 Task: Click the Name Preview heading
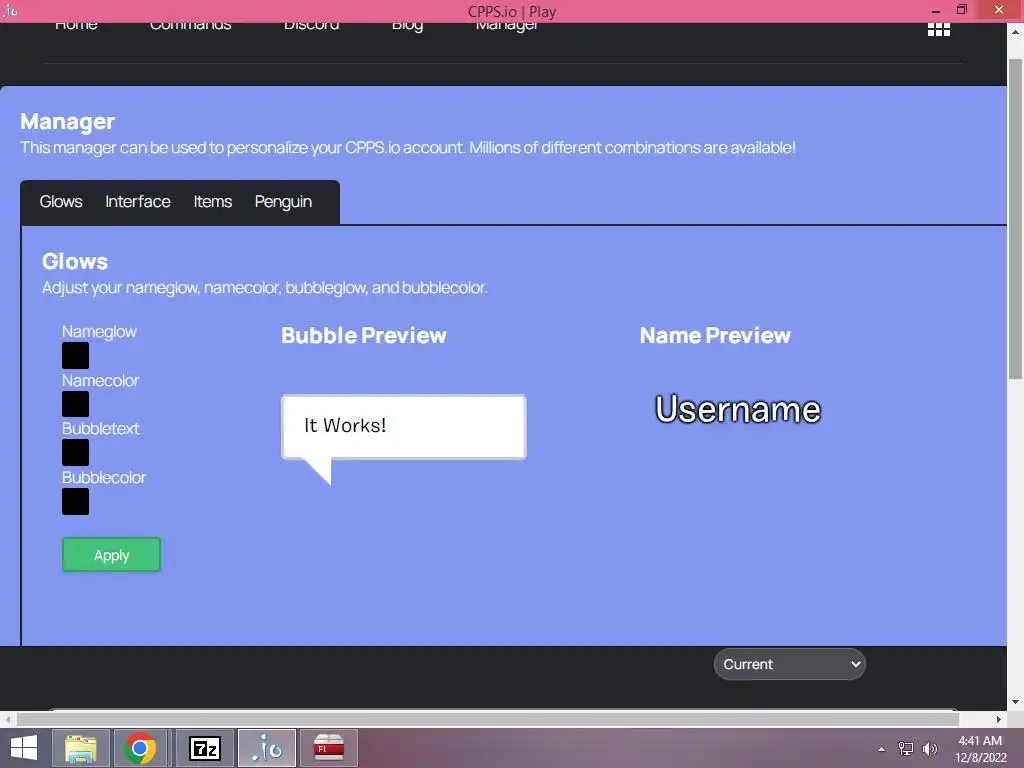click(x=715, y=336)
